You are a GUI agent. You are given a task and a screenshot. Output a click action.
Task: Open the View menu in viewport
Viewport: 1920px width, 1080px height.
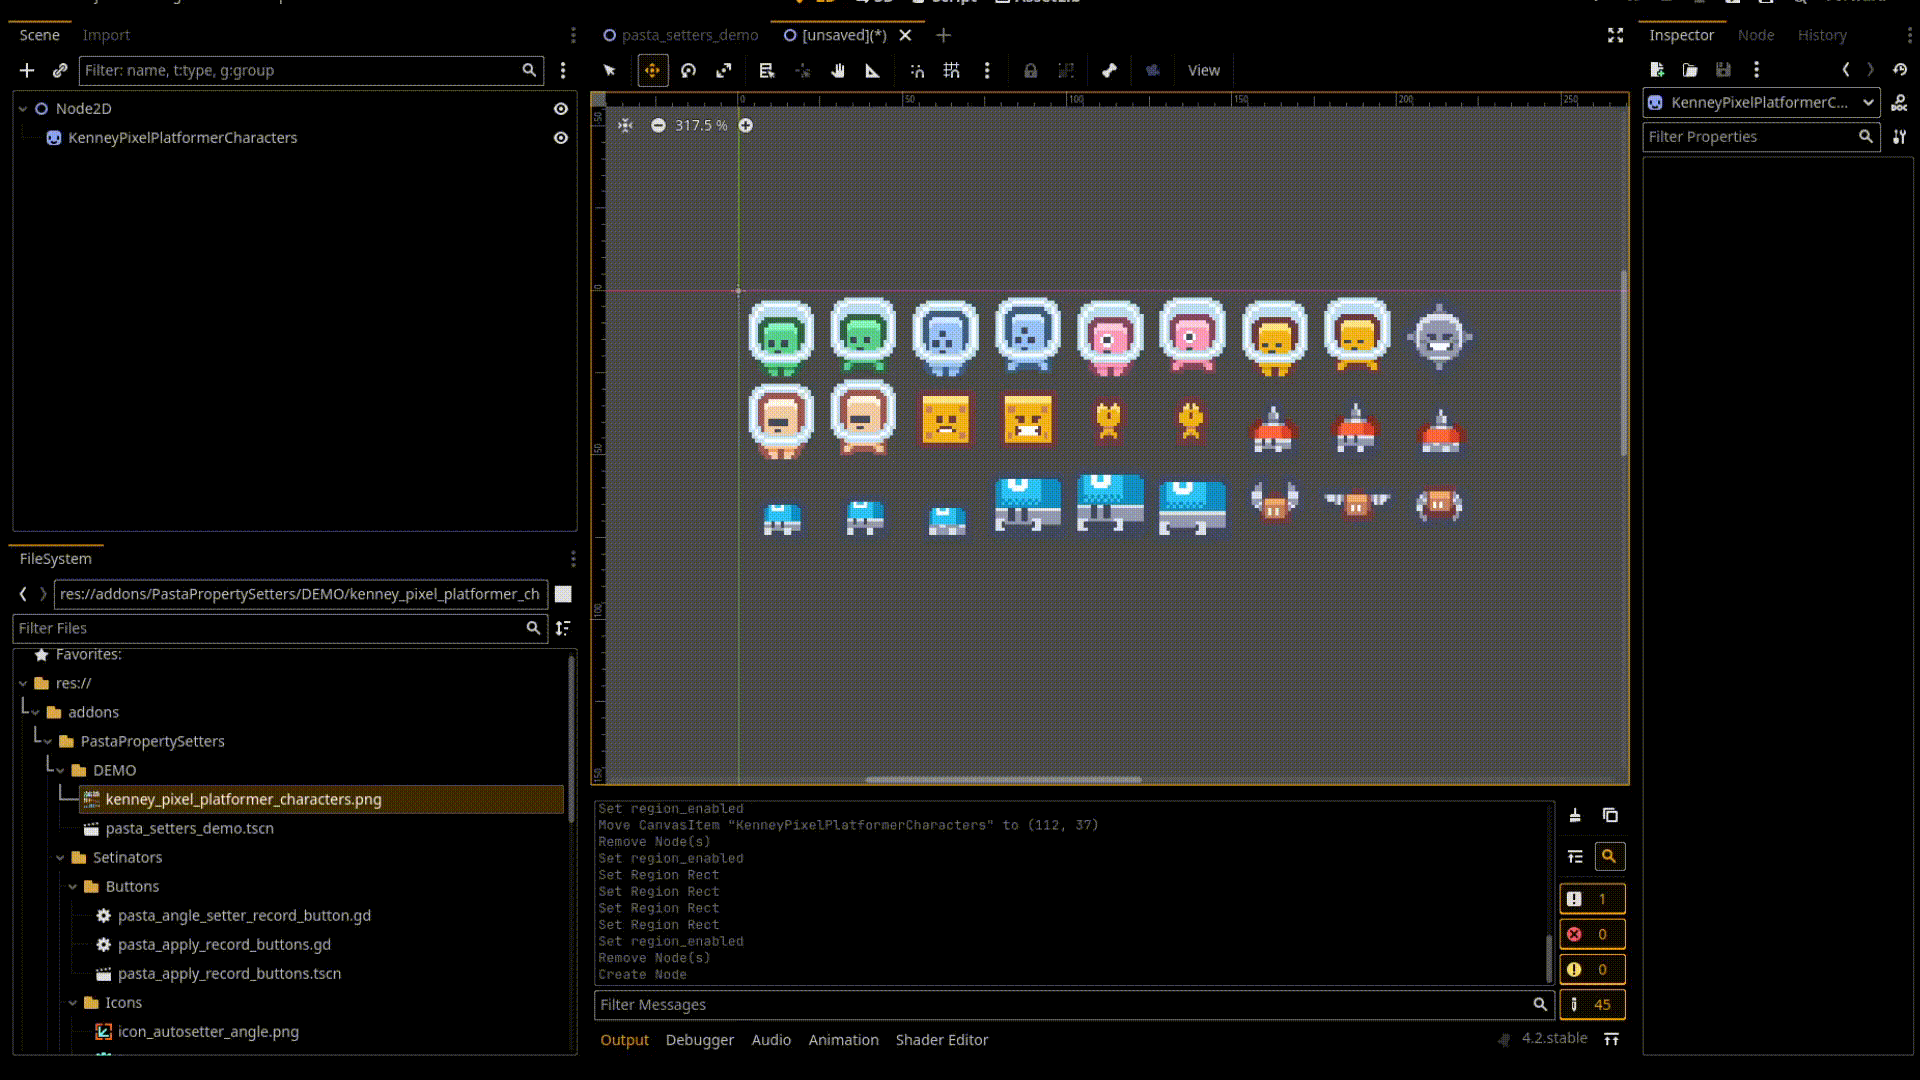point(1203,70)
